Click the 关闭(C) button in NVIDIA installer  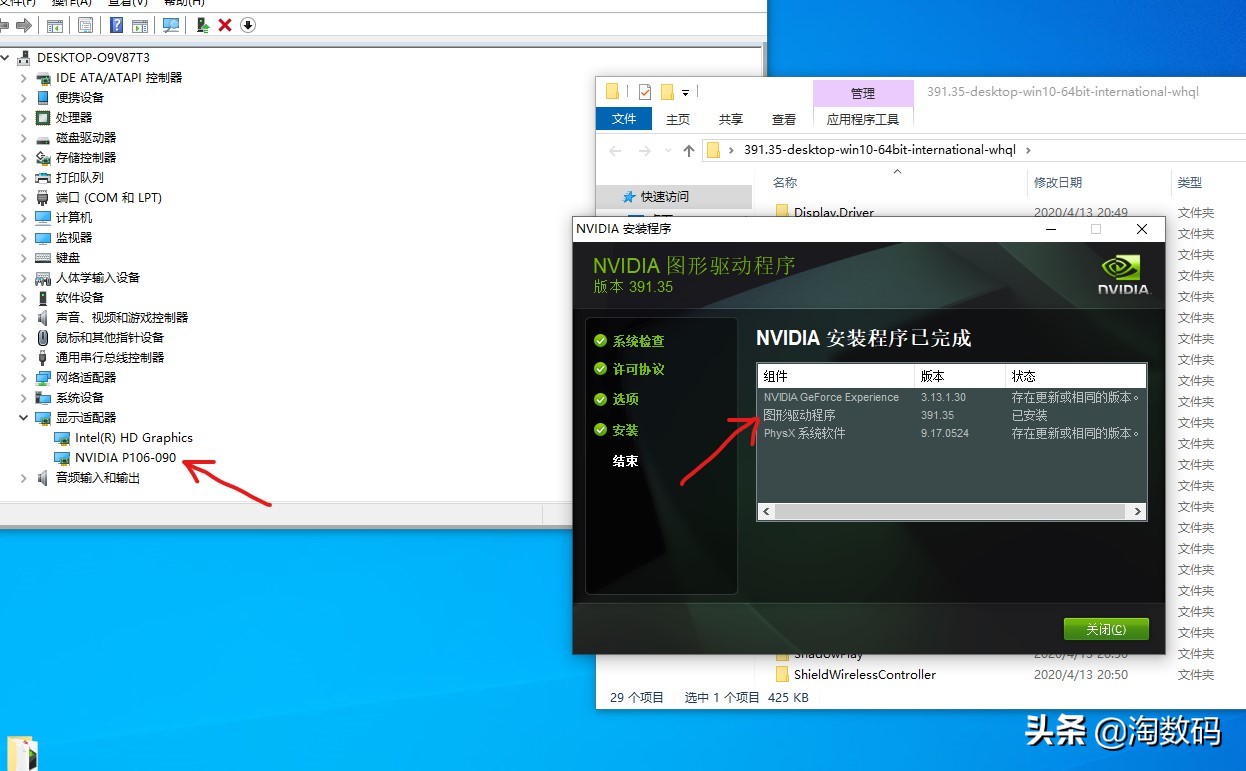coord(1105,629)
